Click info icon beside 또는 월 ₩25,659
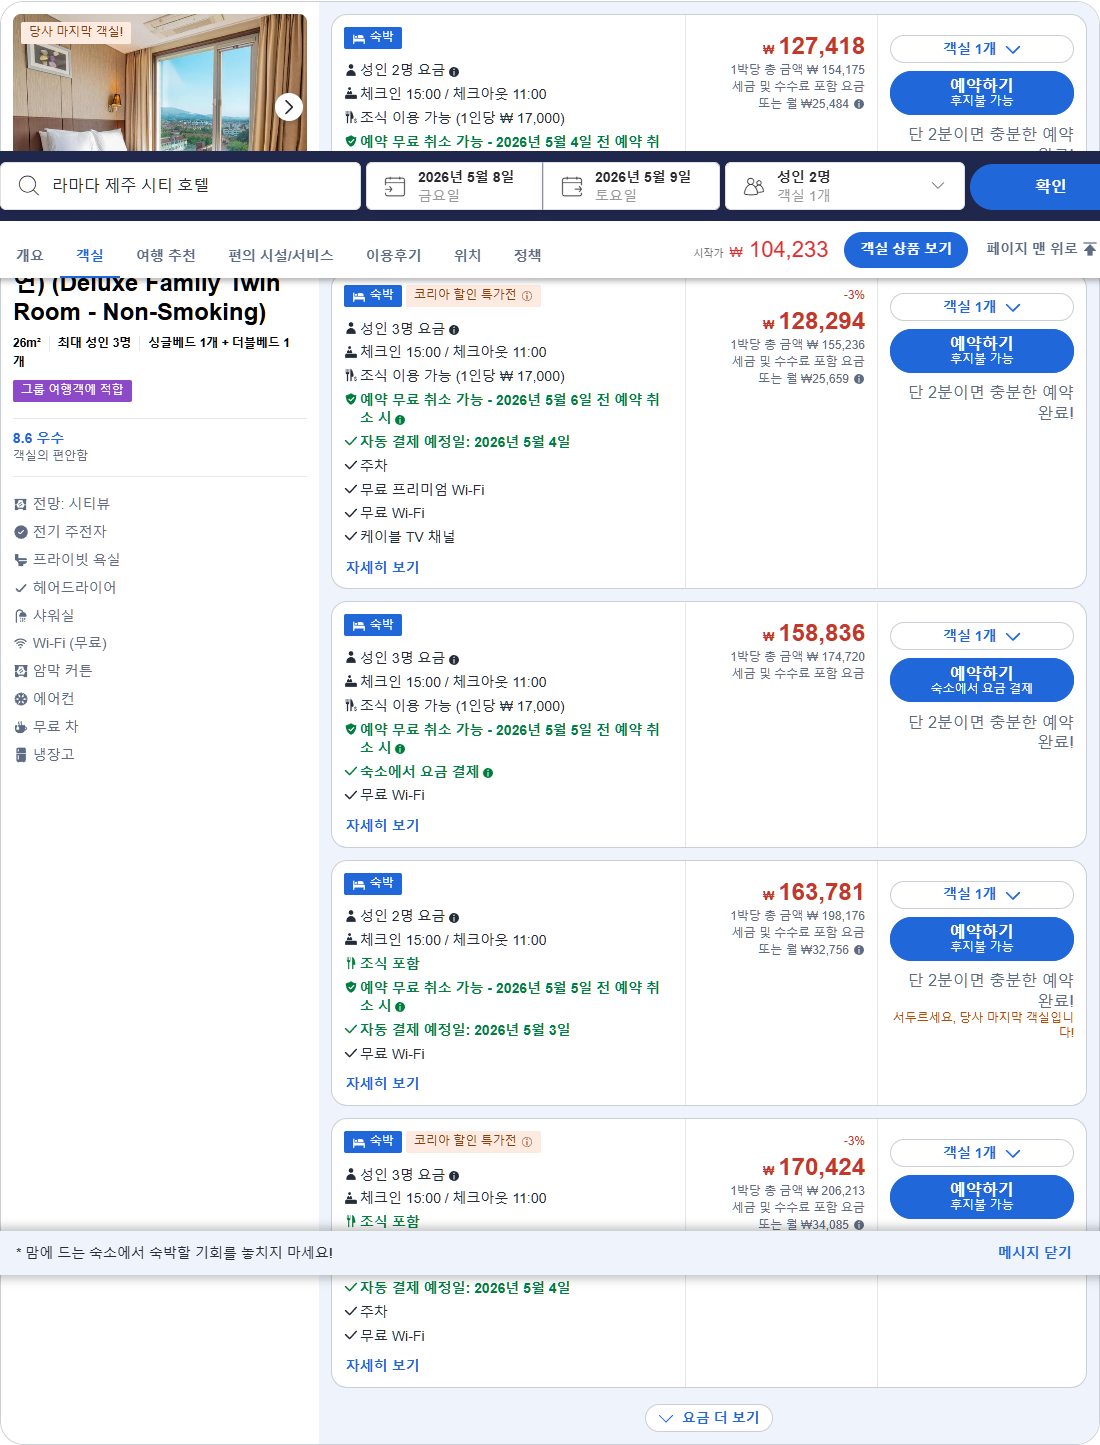Viewport: 1100px width, 1445px height. (859, 379)
